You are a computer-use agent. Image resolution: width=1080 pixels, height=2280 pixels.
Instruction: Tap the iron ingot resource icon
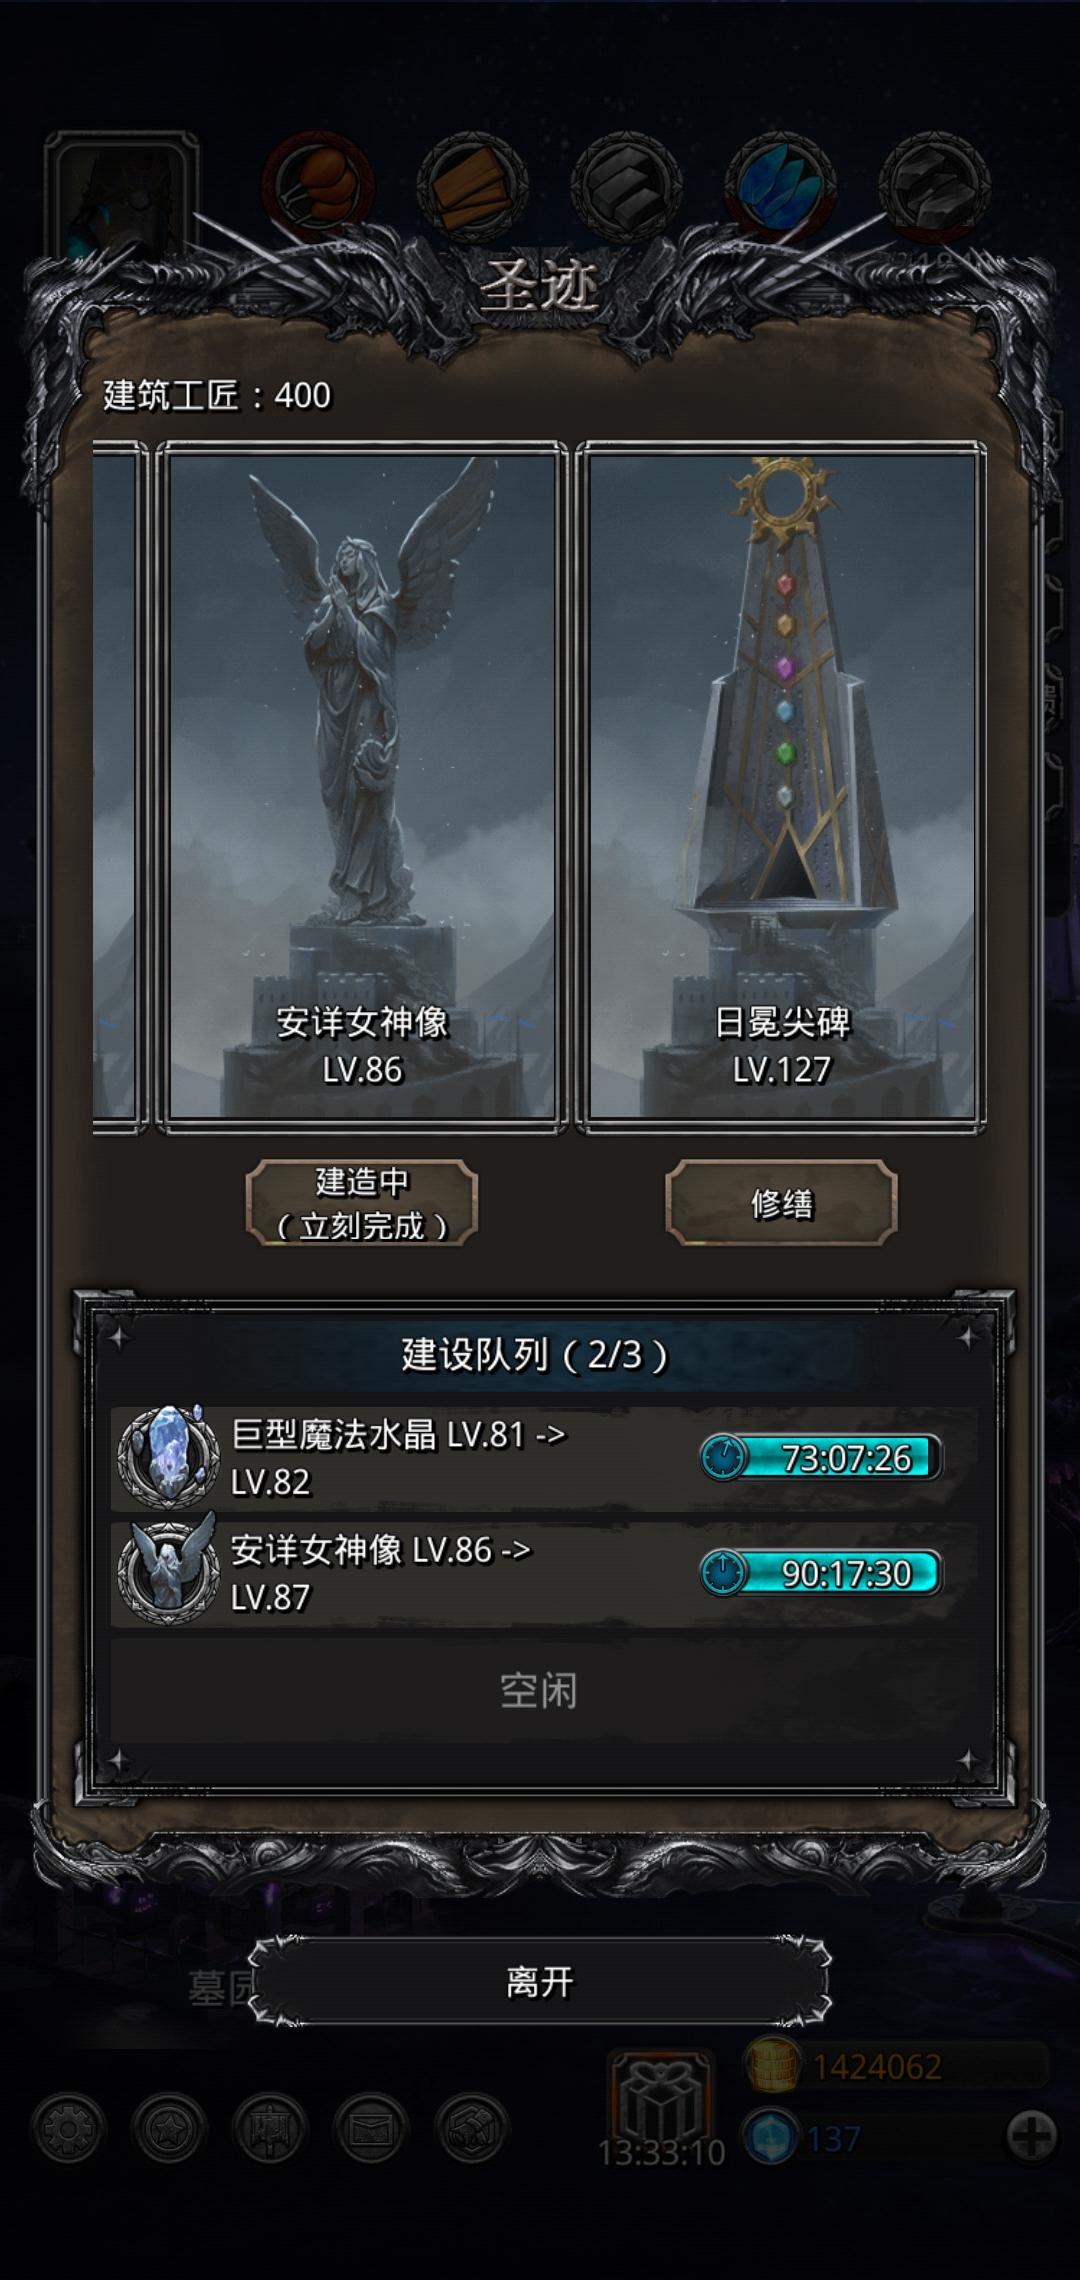coord(626,186)
